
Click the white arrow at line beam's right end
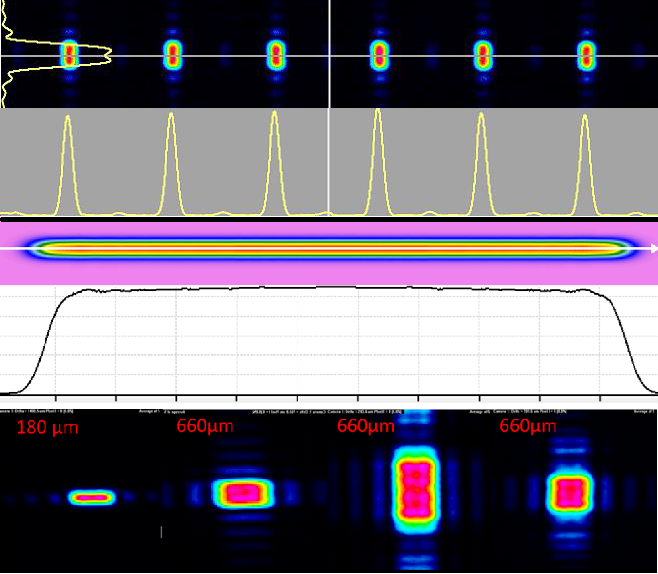[x=653, y=248]
